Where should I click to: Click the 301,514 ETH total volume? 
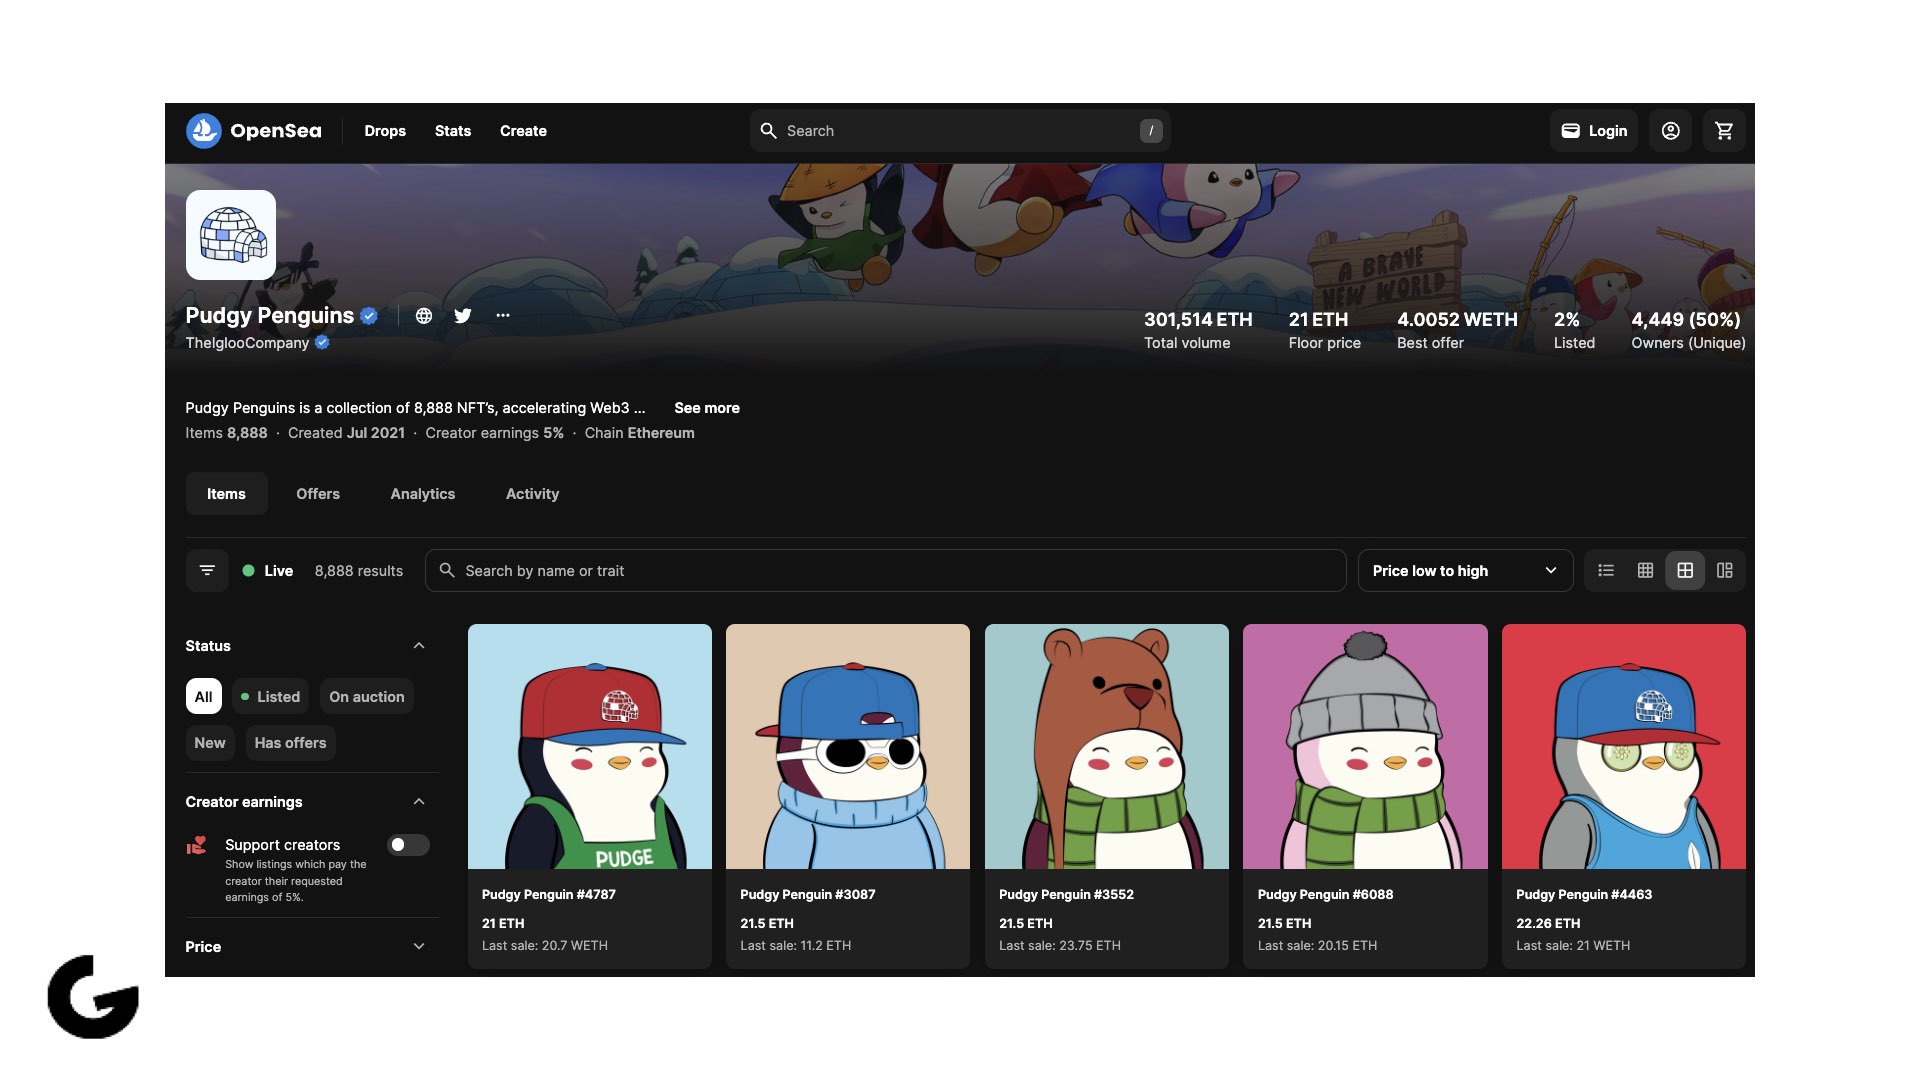point(1198,320)
